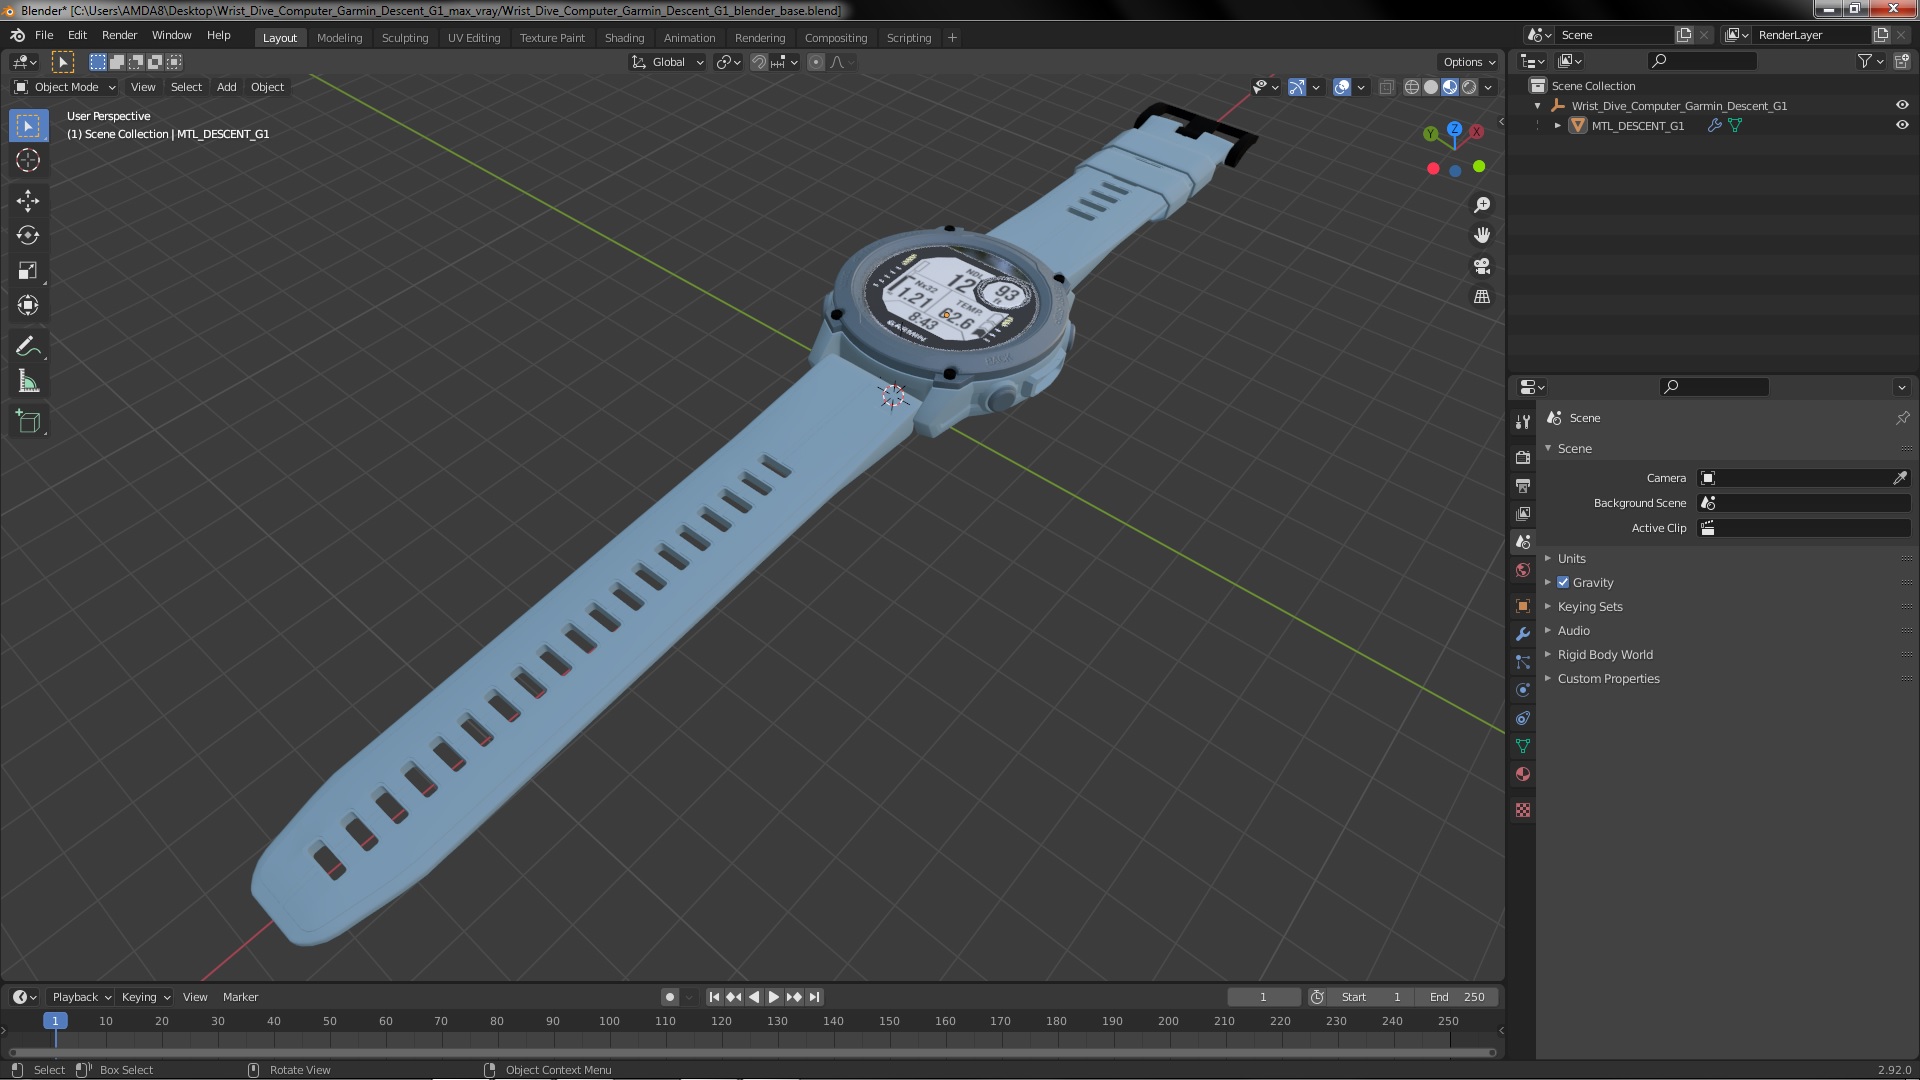Toggle proportional editing
This screenshot has height=1080, width=1920.
point(816,62)
